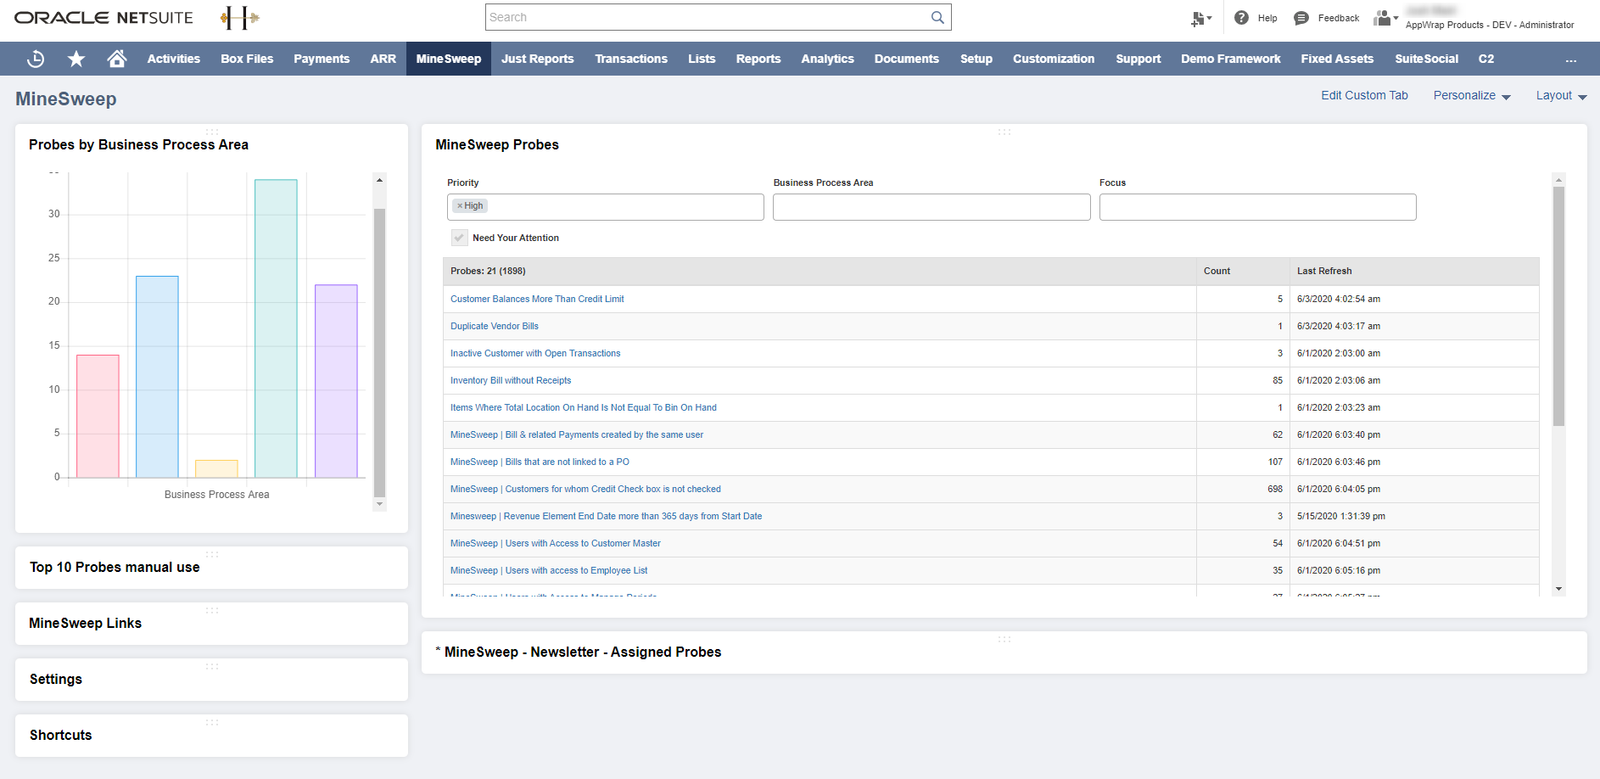Expand the MineSweep Links portlet

85,623
